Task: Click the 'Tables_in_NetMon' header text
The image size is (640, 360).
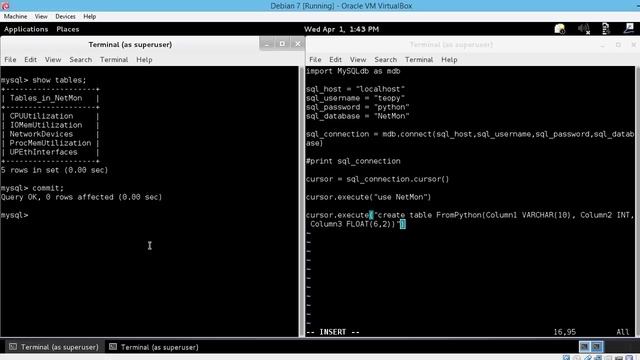Action: 46,98
